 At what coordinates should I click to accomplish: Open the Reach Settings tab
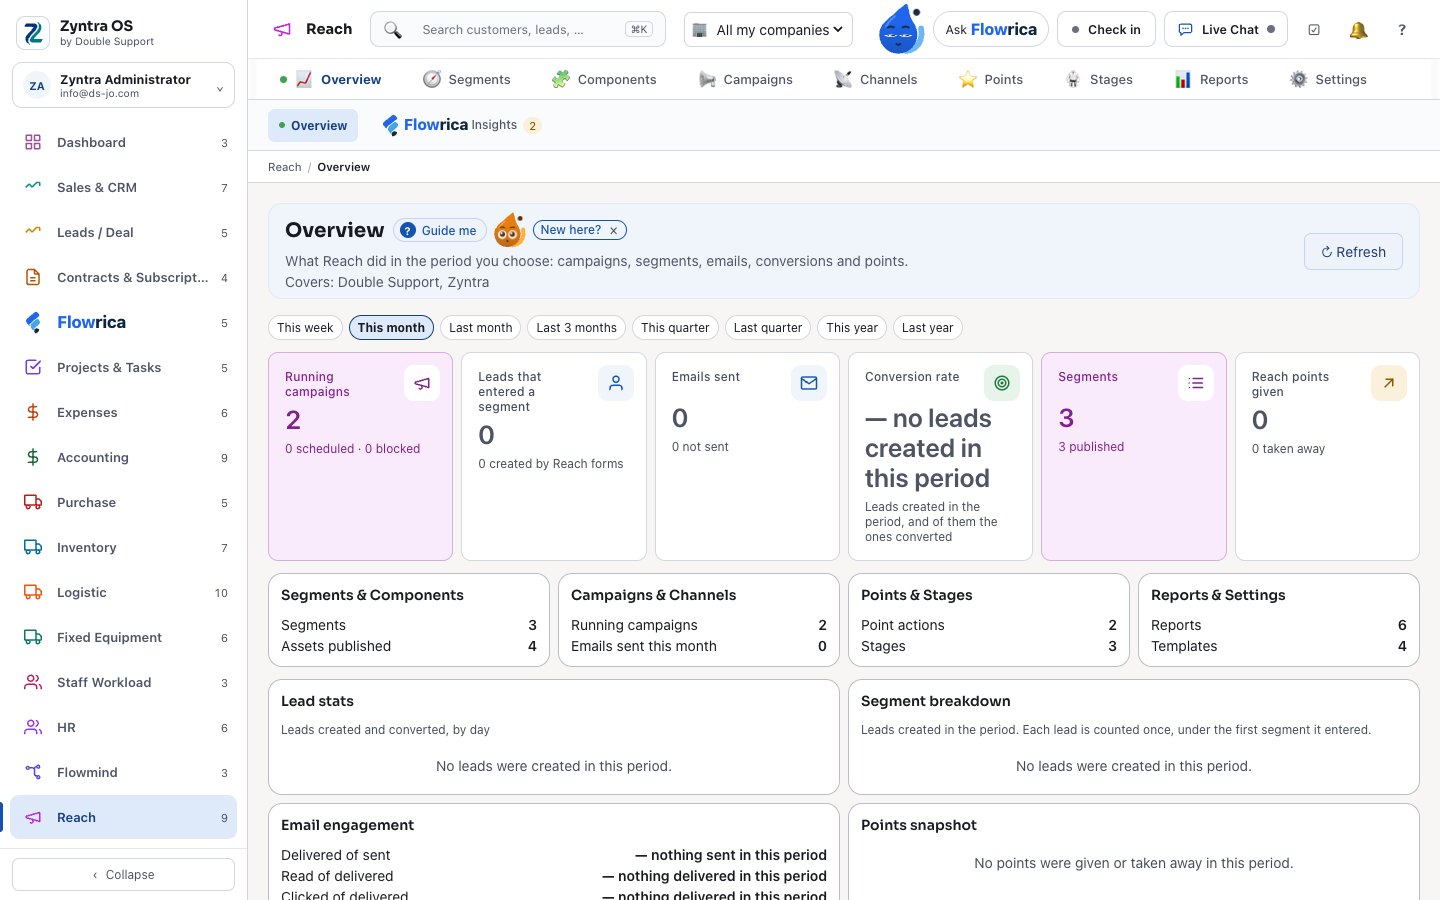[1328, 80]
